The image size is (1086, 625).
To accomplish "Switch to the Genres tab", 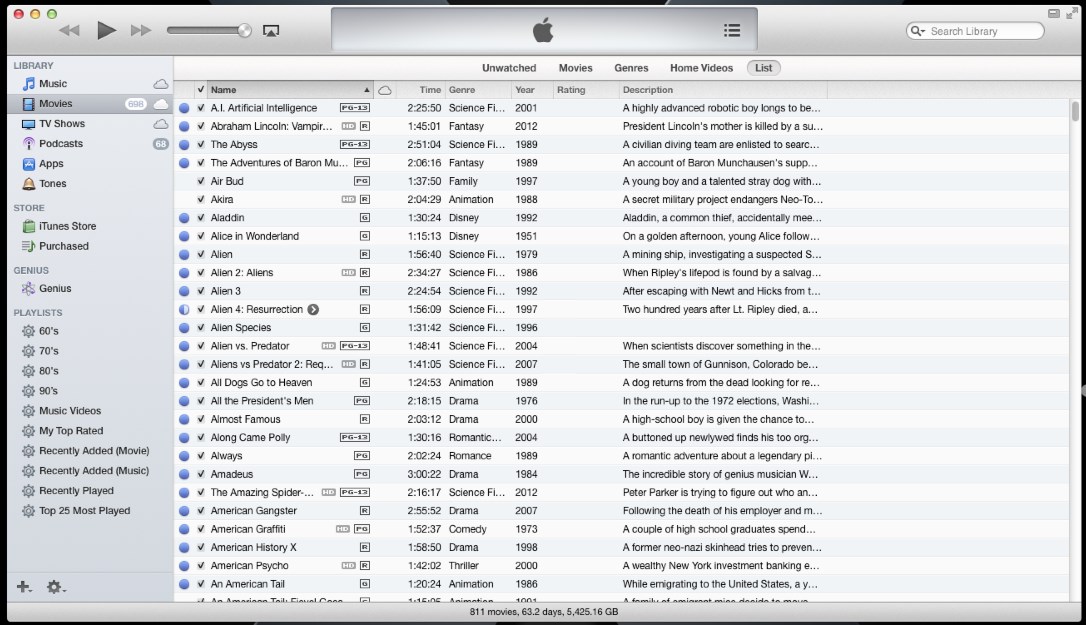I will pos(631,68).
